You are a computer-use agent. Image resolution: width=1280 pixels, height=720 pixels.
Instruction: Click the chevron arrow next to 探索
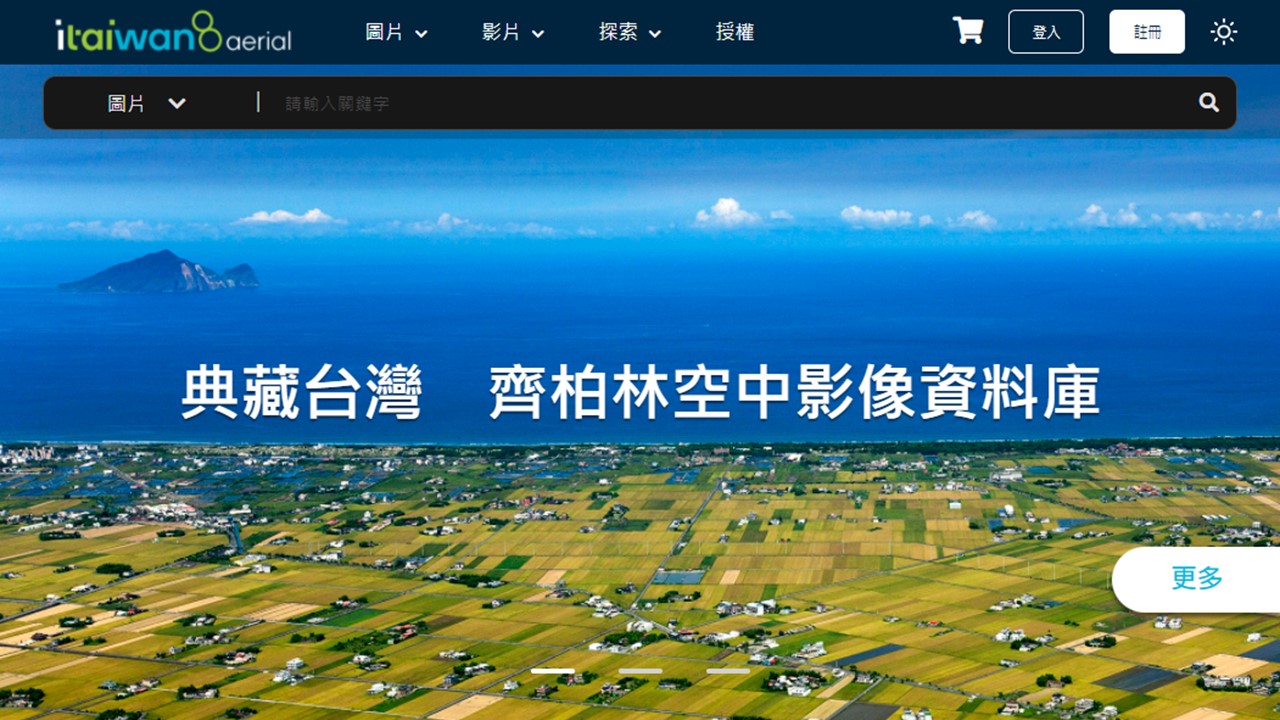point(655,34)
